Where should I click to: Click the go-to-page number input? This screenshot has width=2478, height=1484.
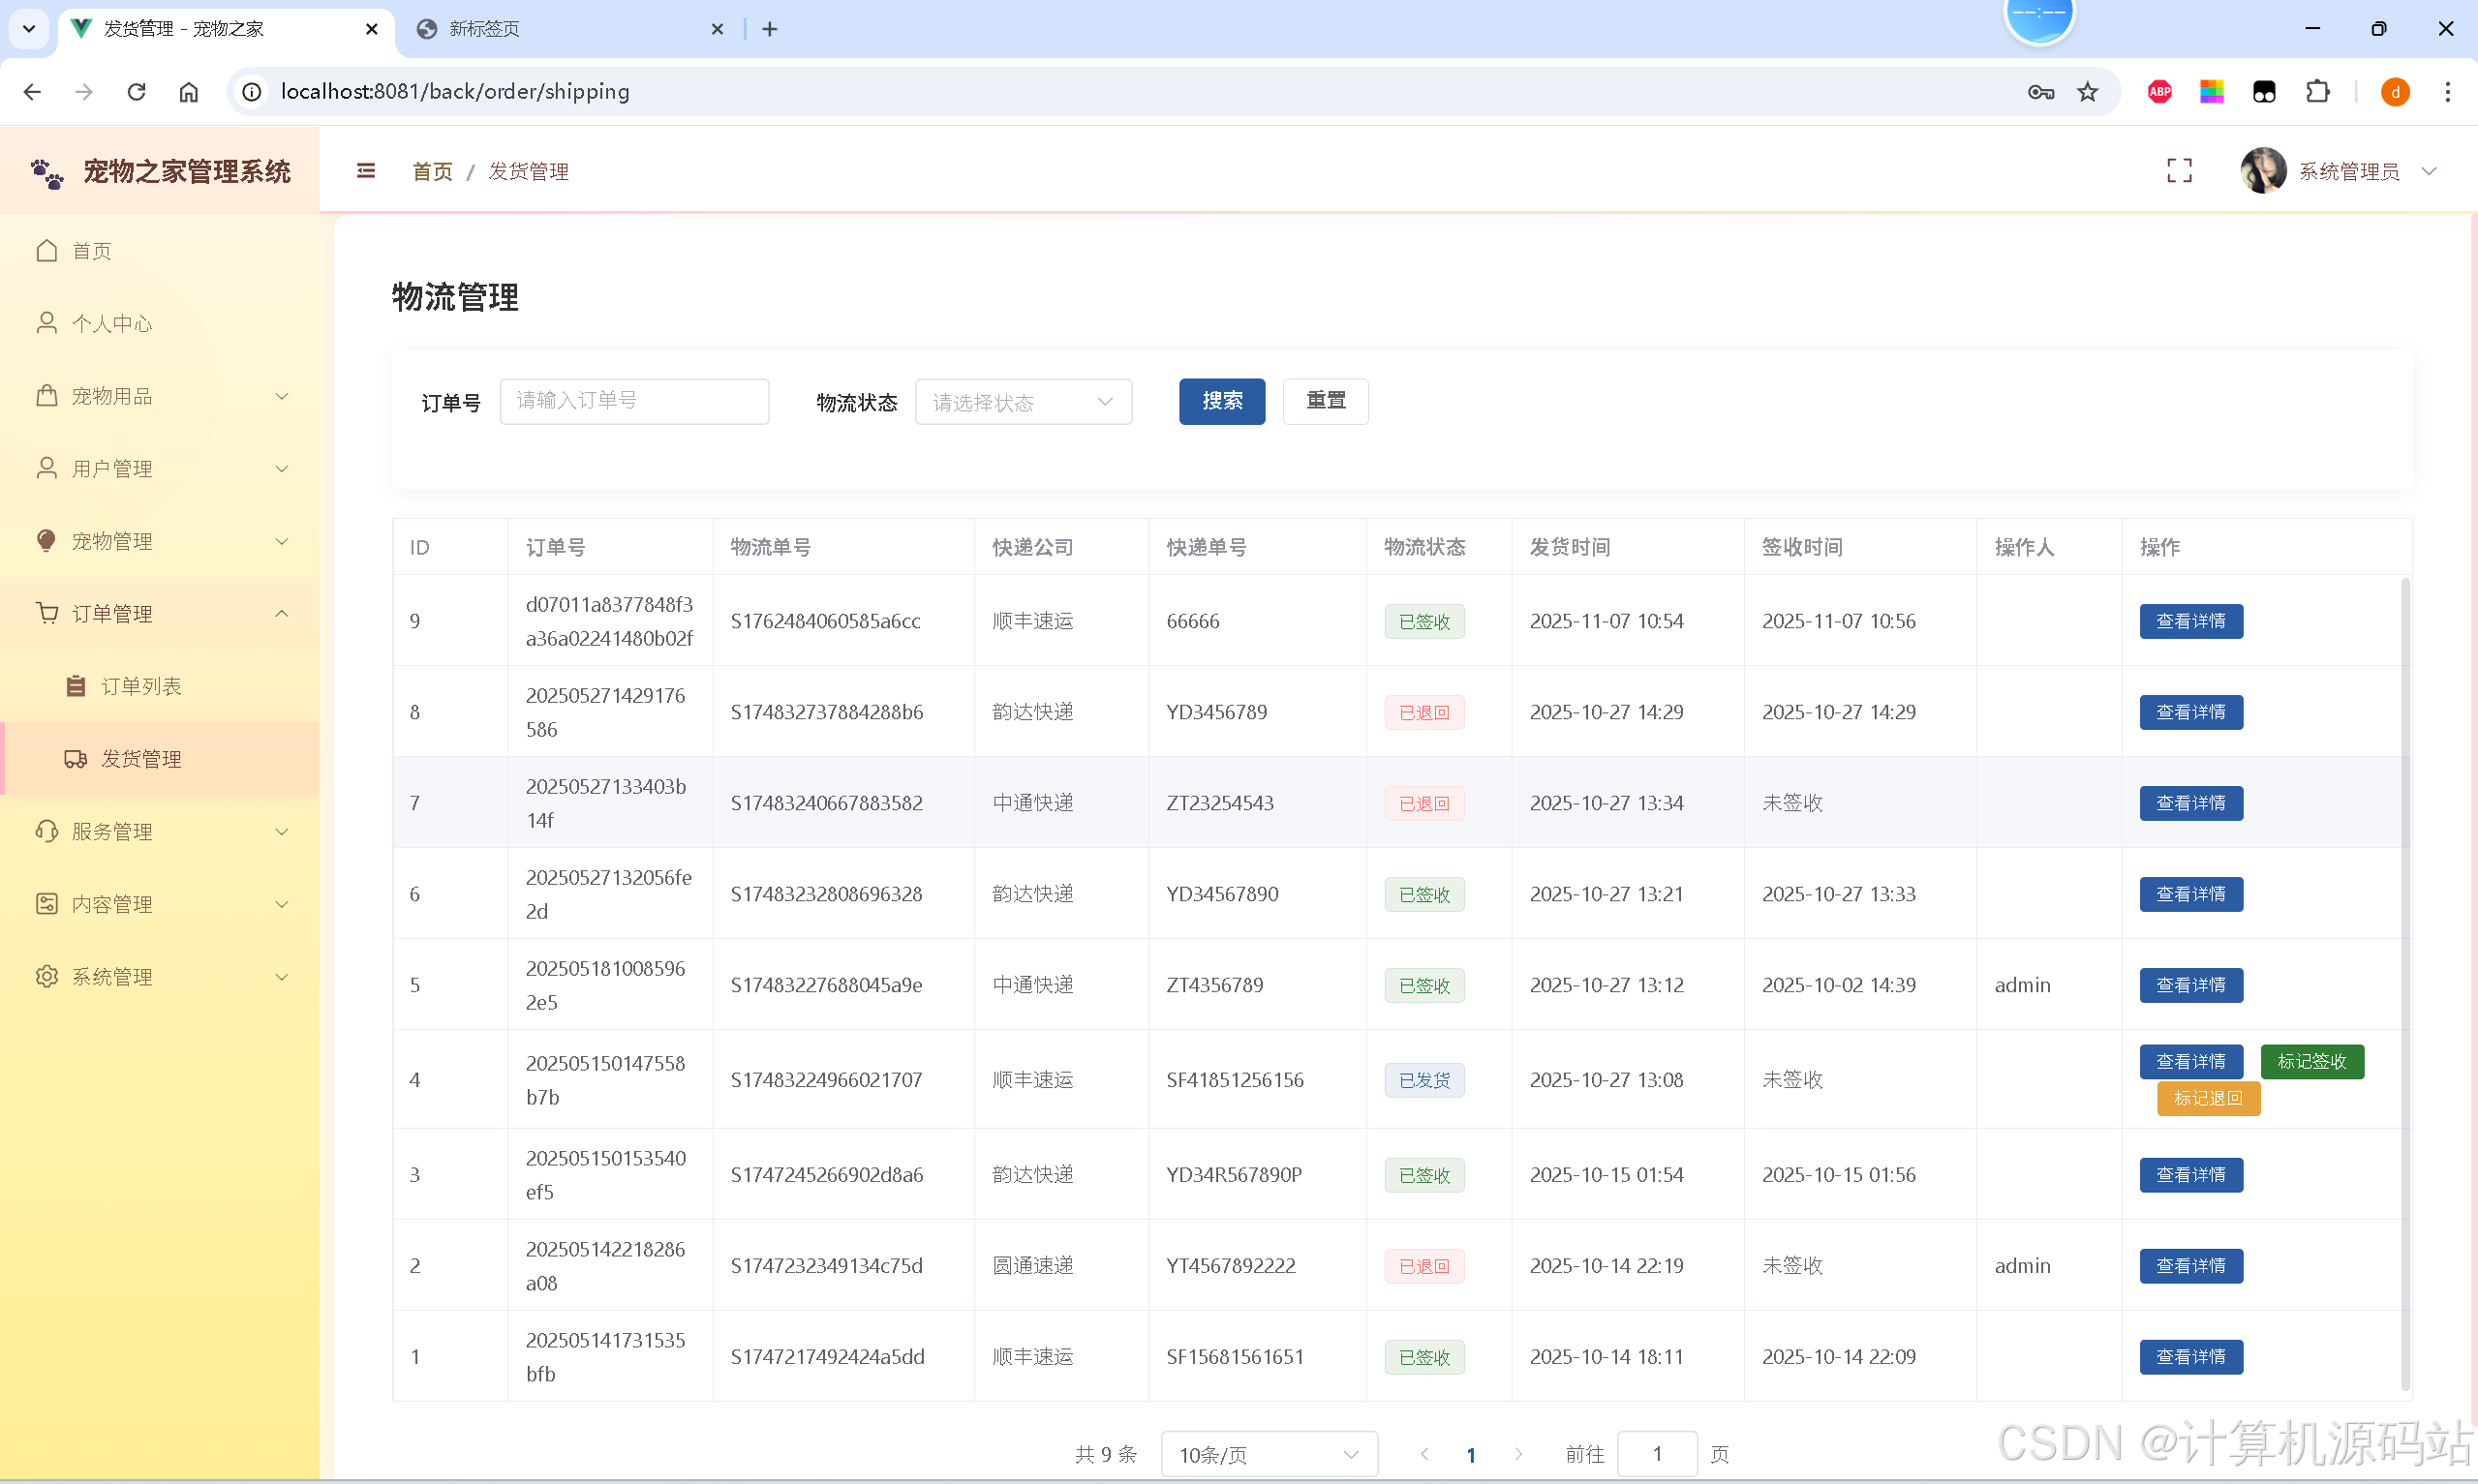click(x=1657, y=1454)
